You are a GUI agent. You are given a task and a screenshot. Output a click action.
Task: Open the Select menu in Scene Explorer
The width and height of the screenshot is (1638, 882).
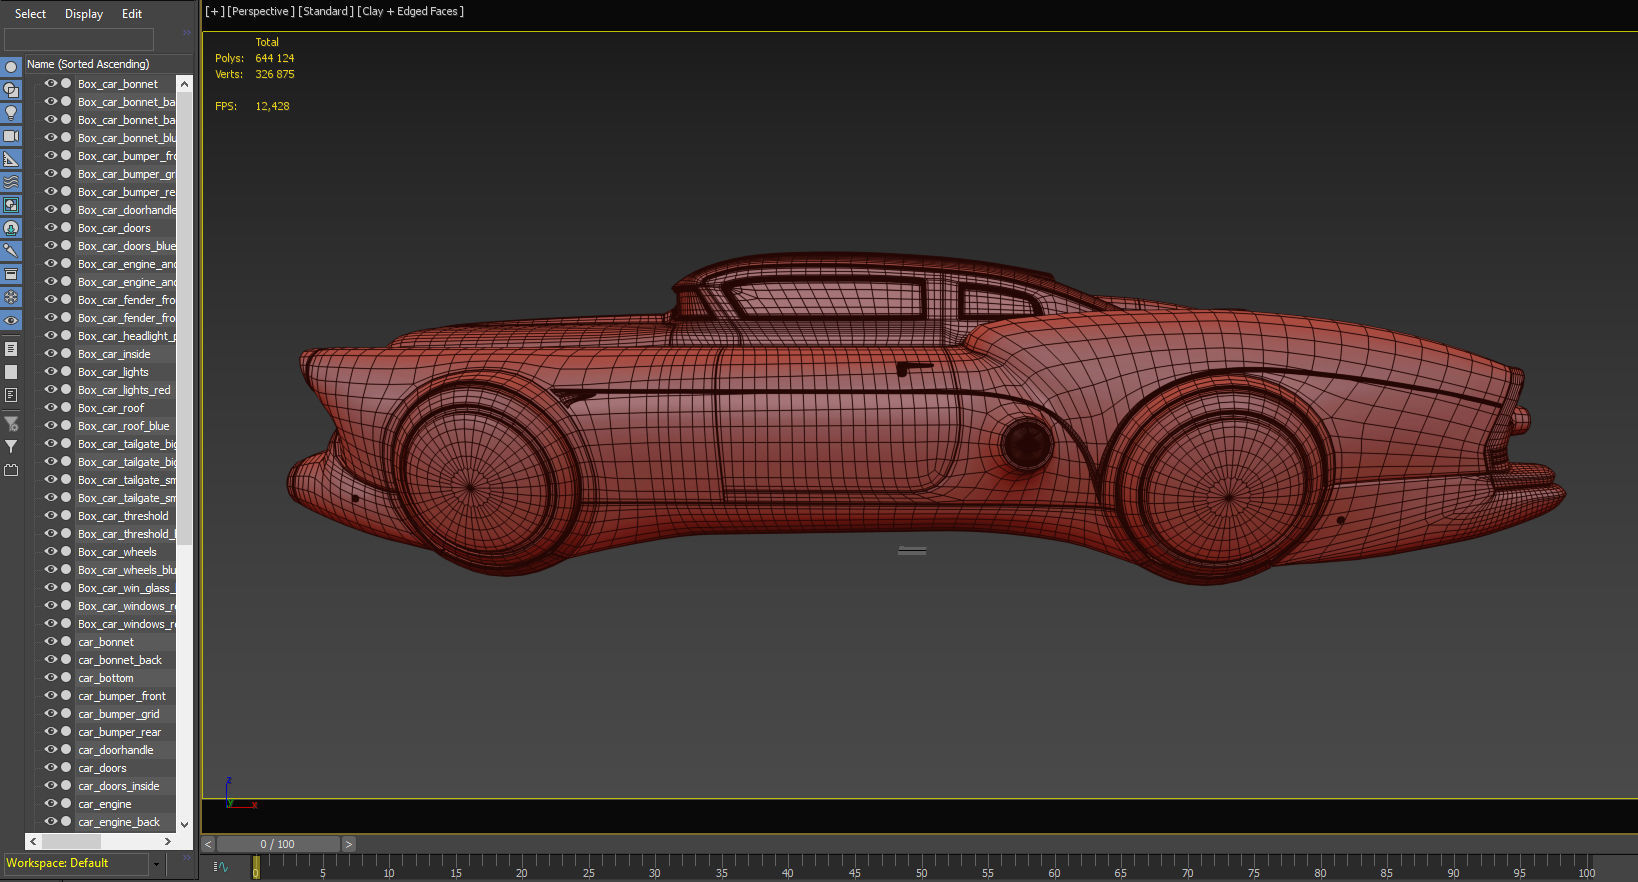tap(30, 14)
